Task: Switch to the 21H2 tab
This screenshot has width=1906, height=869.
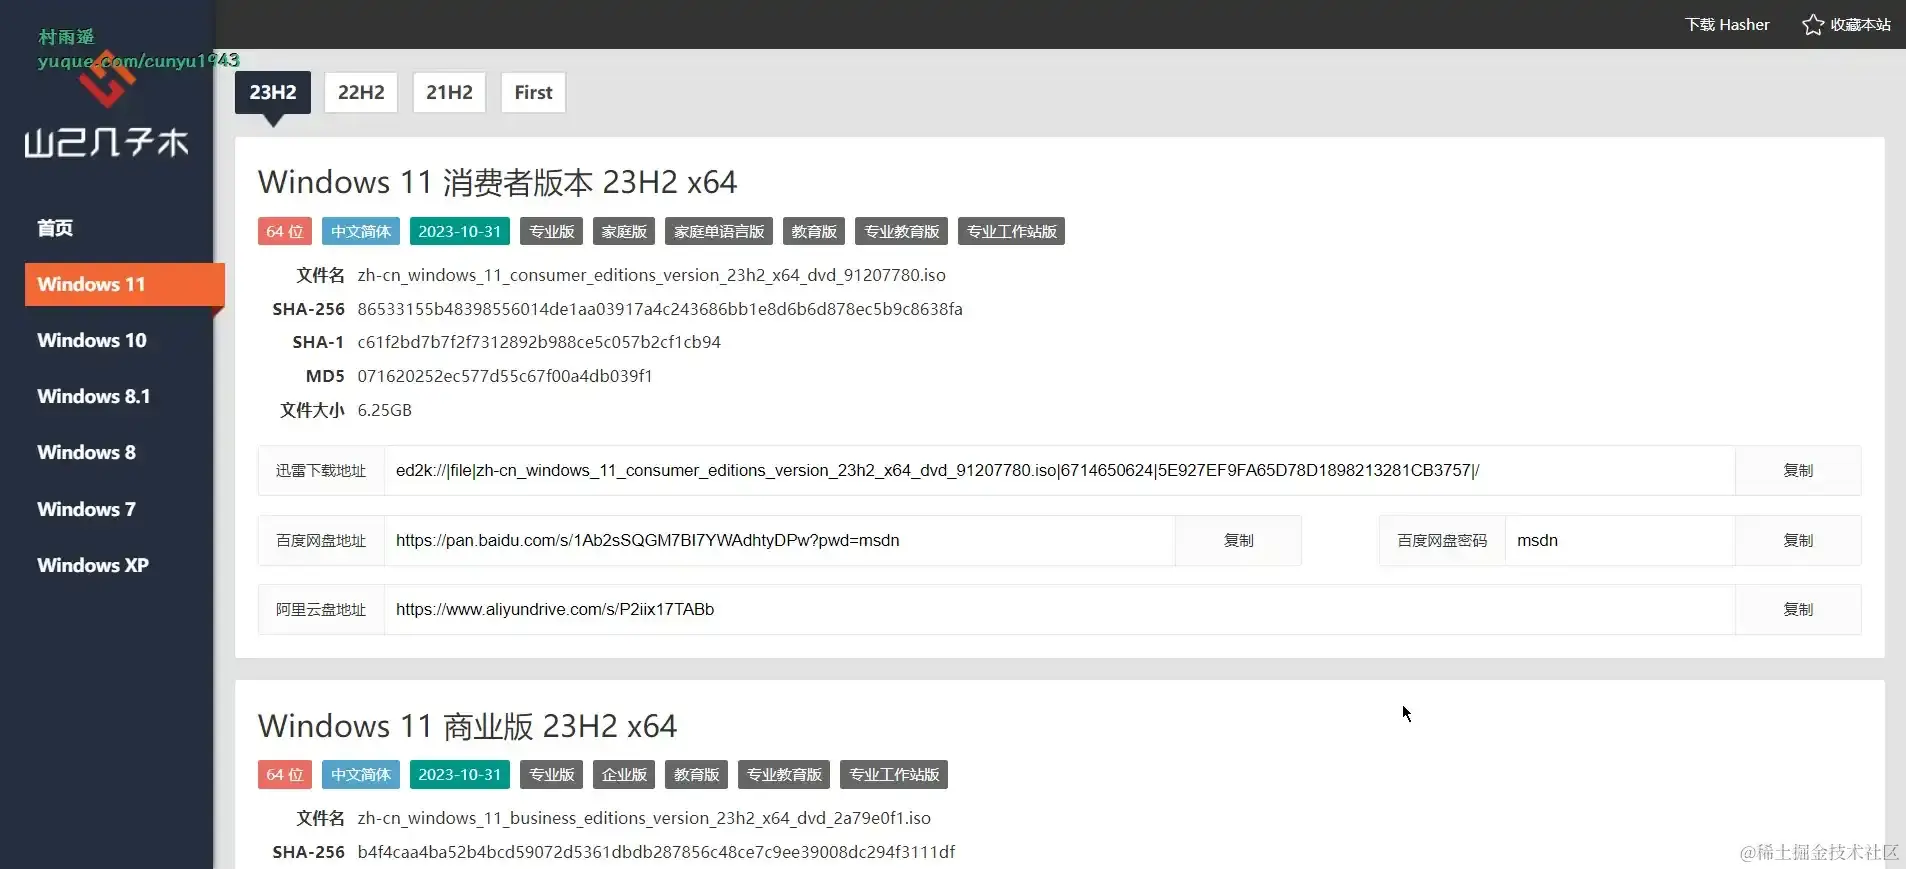Action: click(449, 92)
